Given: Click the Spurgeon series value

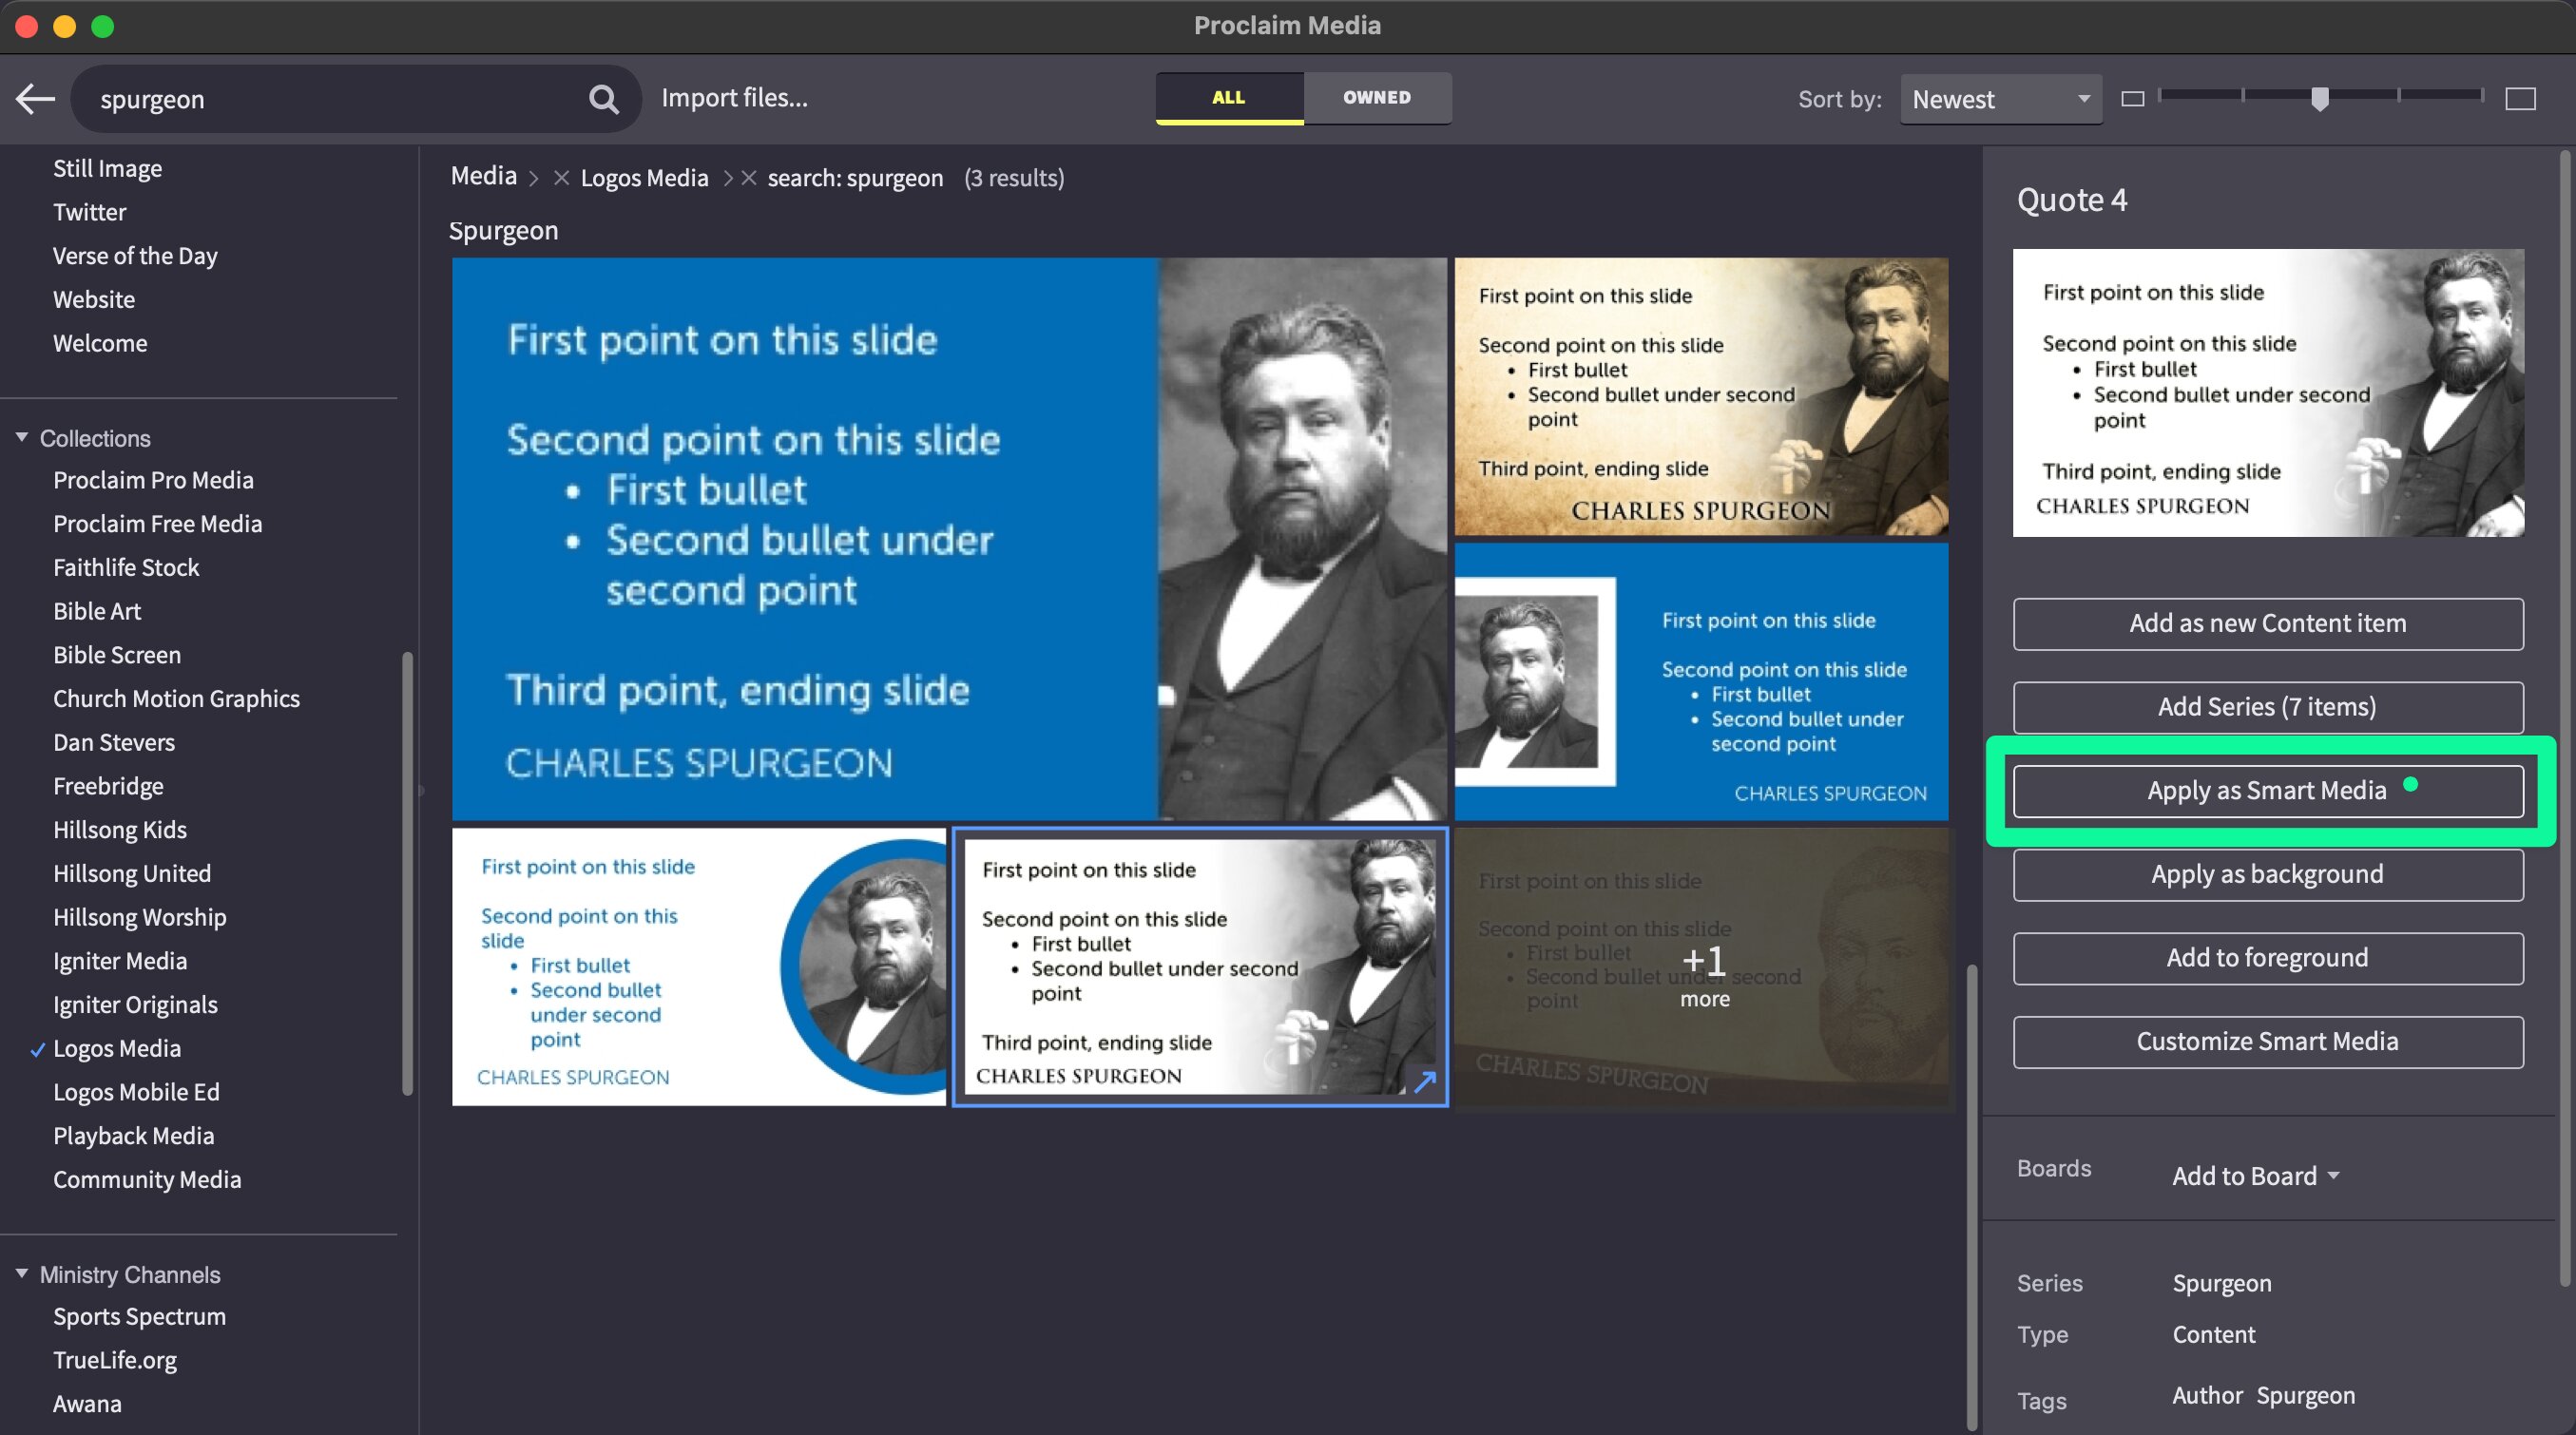Looking at the screenshot, I should (2221, 1283).
